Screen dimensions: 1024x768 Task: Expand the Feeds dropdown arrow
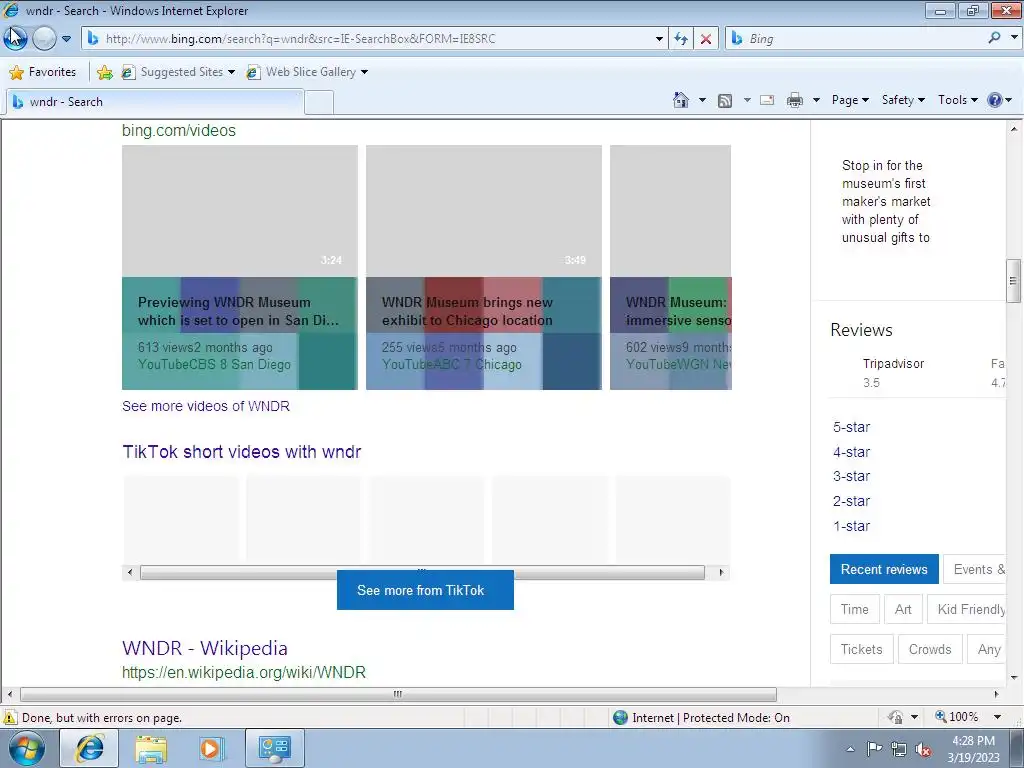tap(746, 100)
